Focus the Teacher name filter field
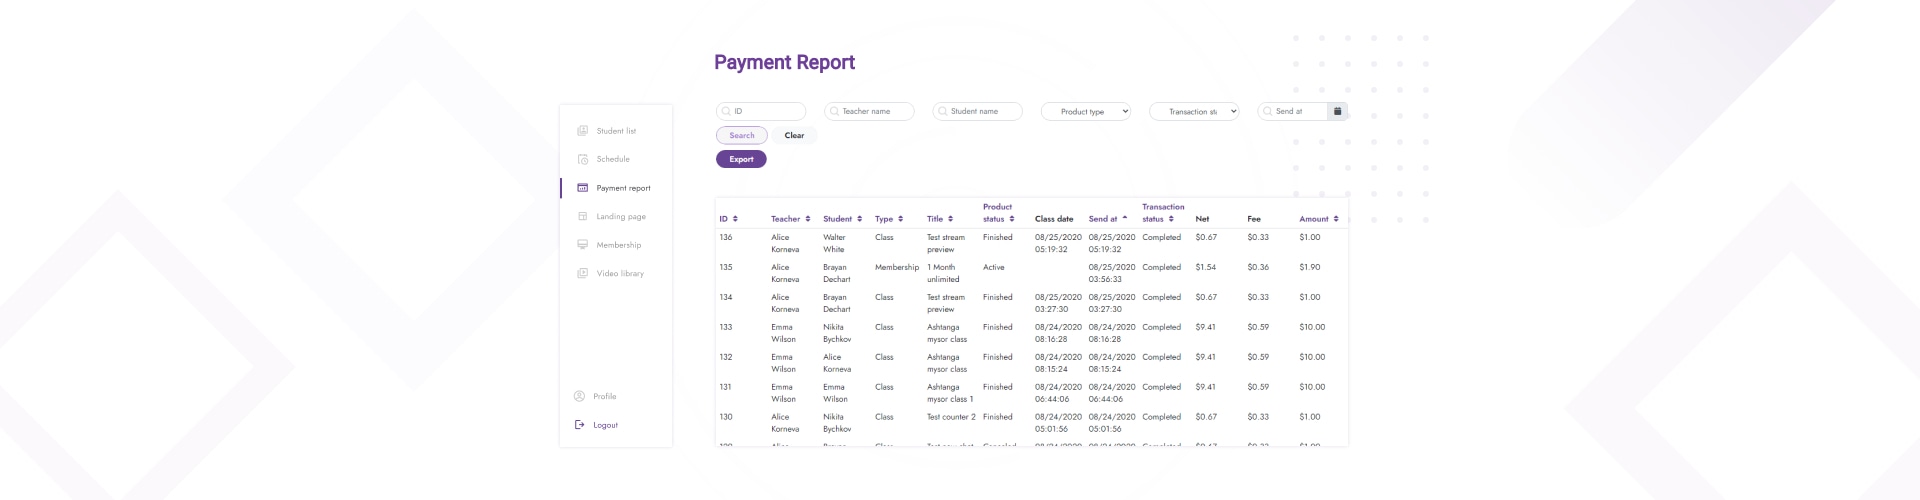The height and width of the screenshot is (500, 1920). [x=869, y=111]
